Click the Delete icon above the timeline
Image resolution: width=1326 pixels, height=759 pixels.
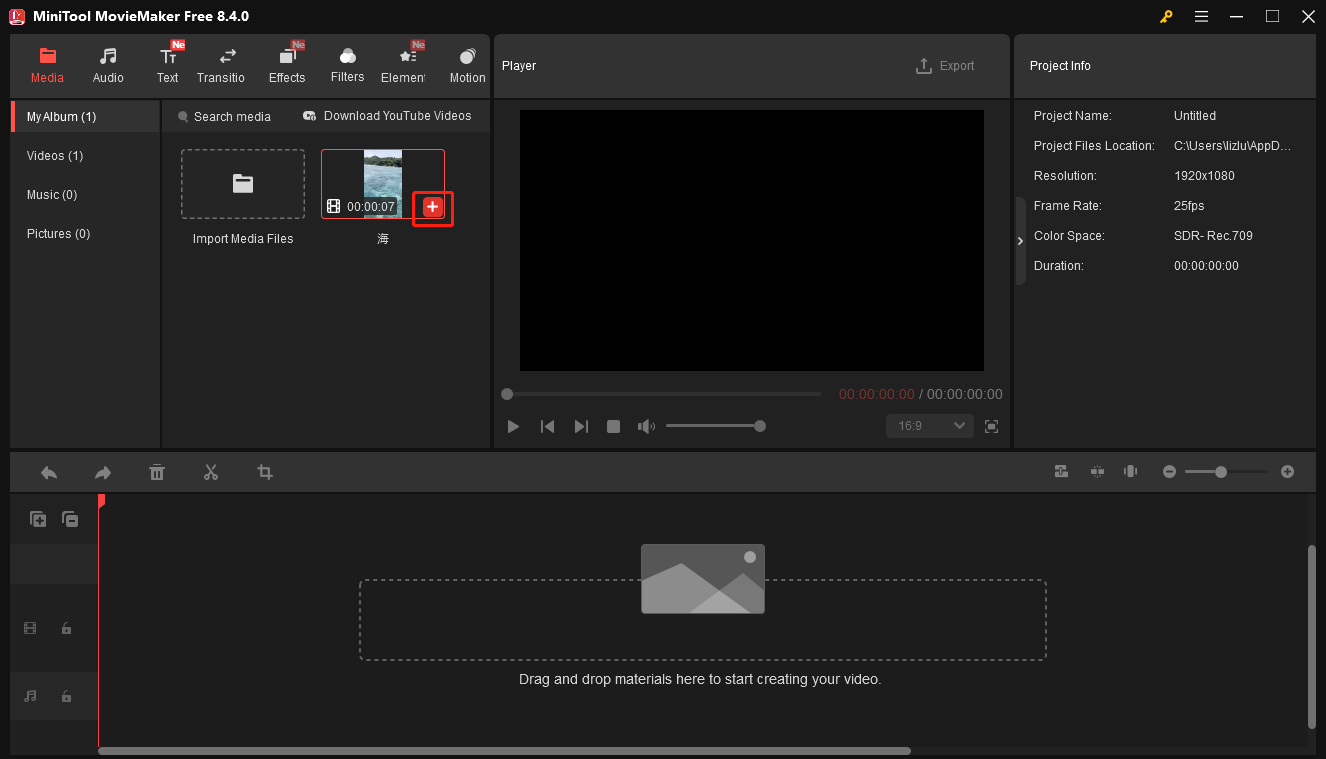click(x=157, y=471)
